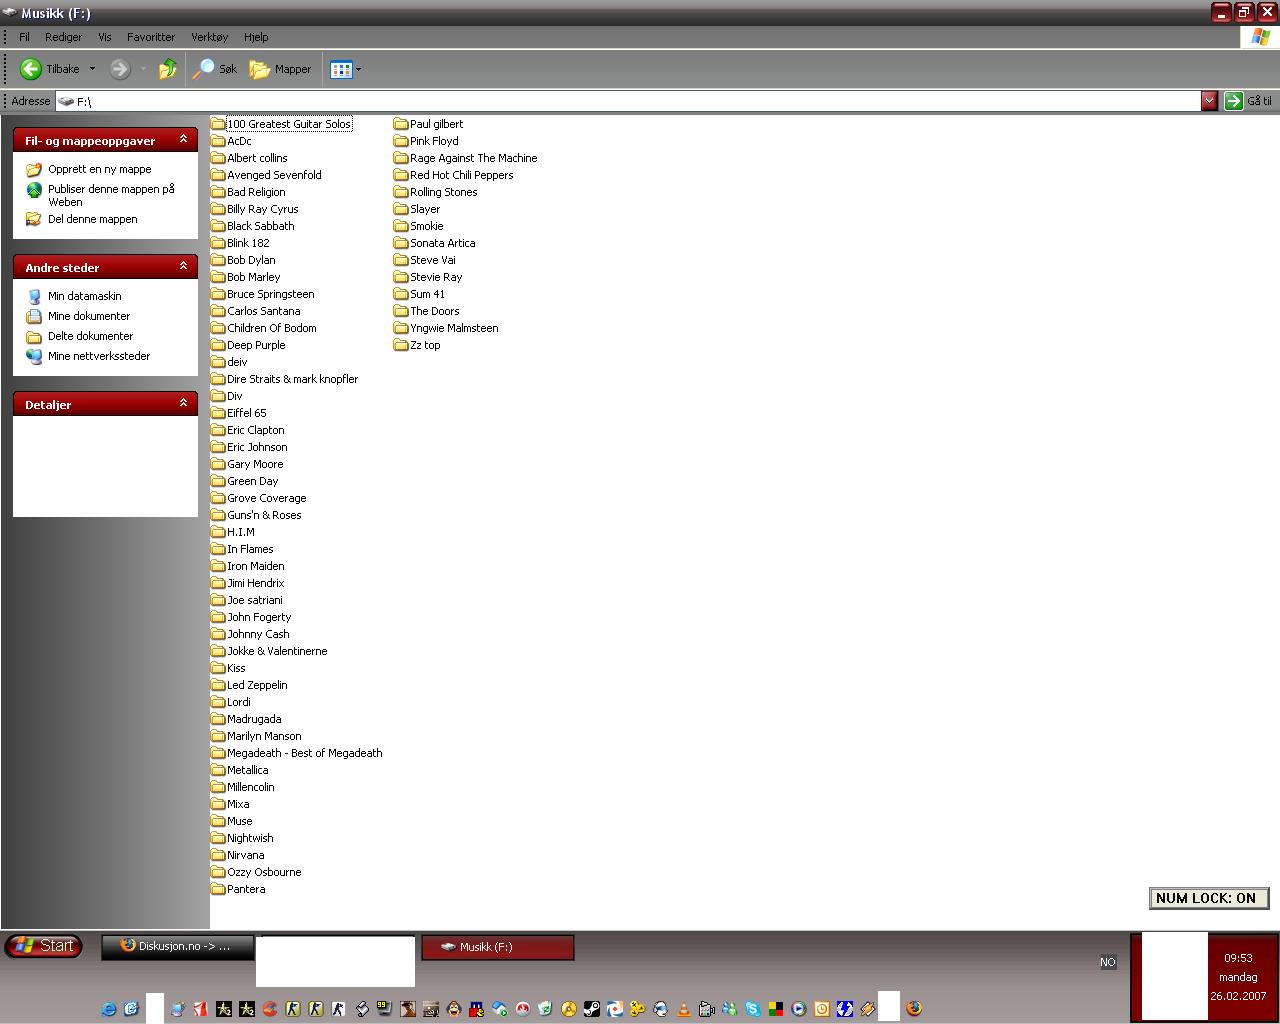Screen dimensions: 1280x1024
Task: Open Delte dokumenter link
Action: click(x=90, y=336)
